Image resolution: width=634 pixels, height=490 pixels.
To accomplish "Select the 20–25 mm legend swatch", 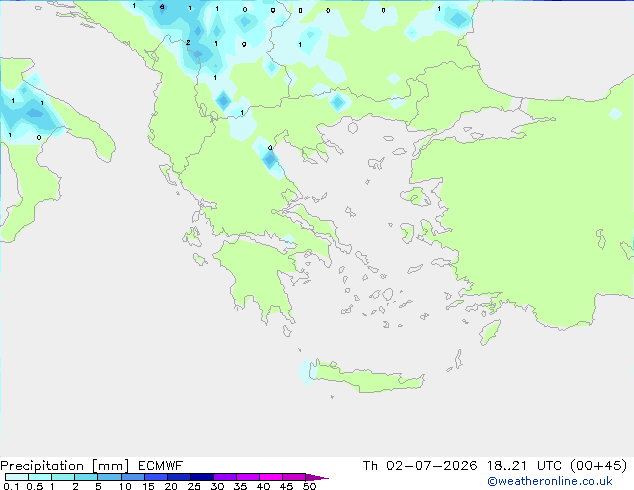I will pyautogui.click(x=179, y=477).
